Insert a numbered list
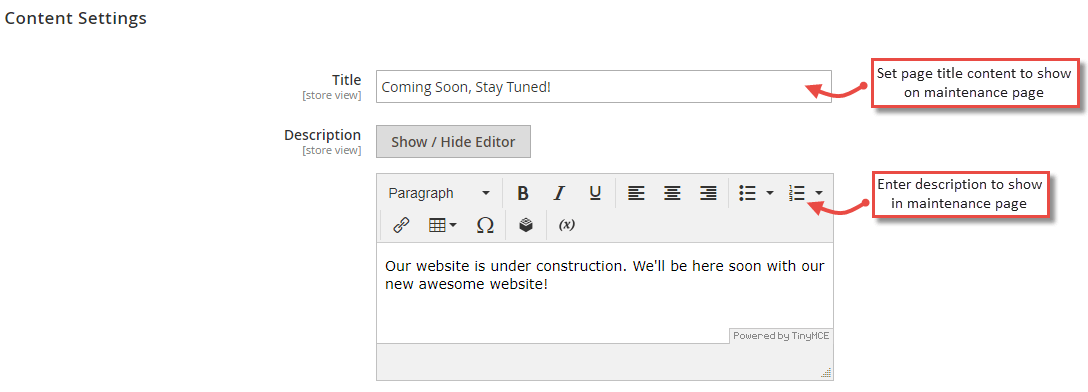This screenshot has width=1088, height=392. click(x=796, y=193)
